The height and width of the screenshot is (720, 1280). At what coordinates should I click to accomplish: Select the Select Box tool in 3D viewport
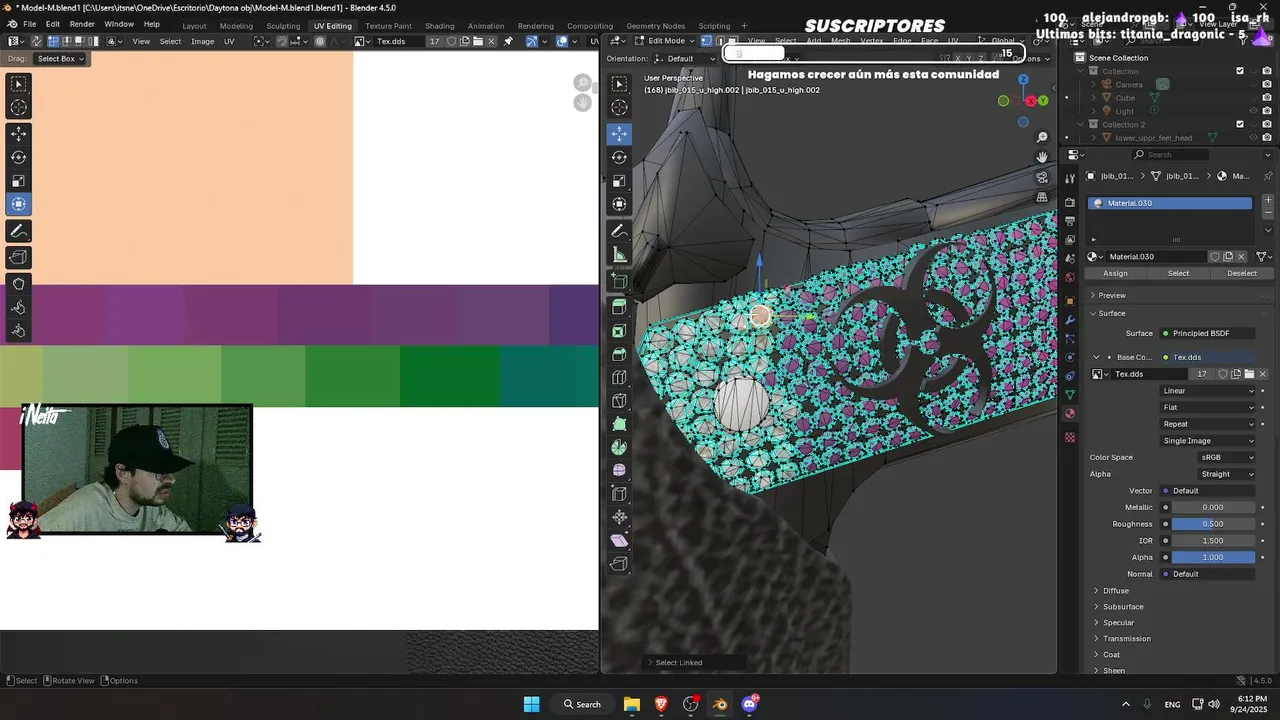(x=619, y=84)
